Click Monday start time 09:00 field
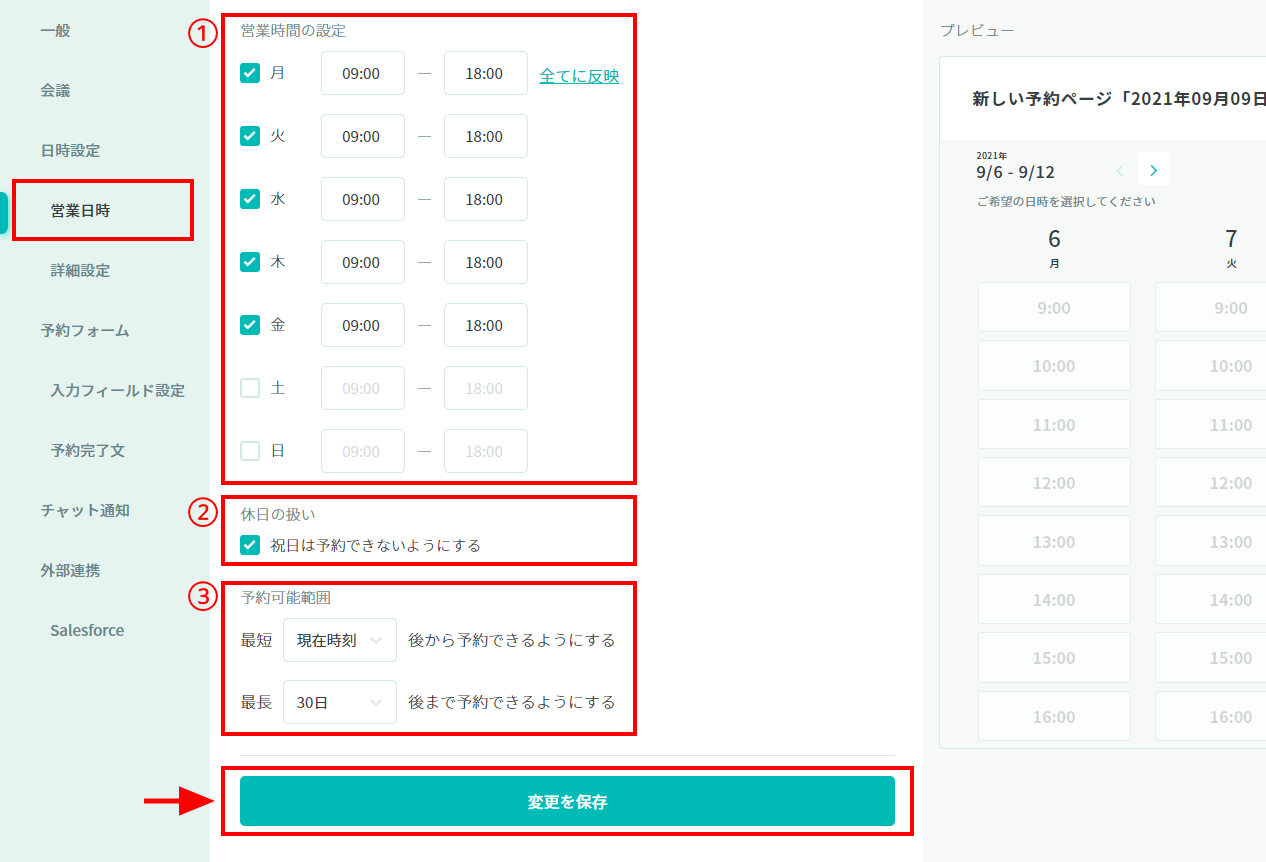Screen dimensions: 1266x862 [362, 74]
